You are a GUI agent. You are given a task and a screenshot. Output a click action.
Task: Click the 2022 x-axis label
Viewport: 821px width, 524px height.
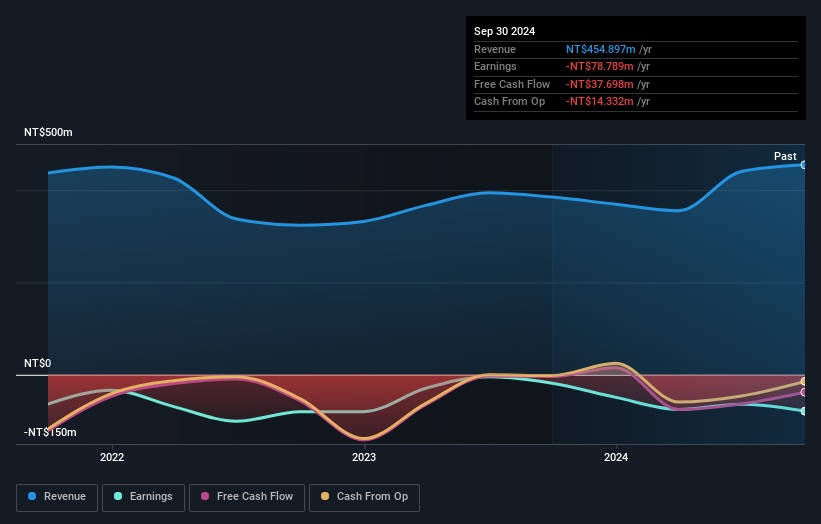[112, 458]
